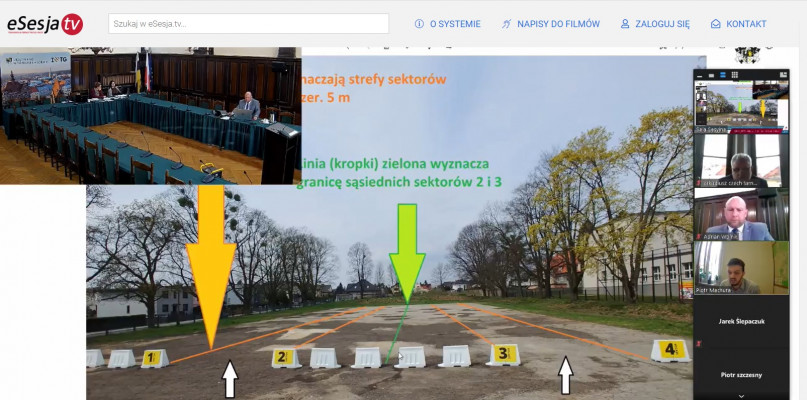Click the yellow sector marker labeled 4
Viewport: 807px width, 400px height.
pos(671,350)
